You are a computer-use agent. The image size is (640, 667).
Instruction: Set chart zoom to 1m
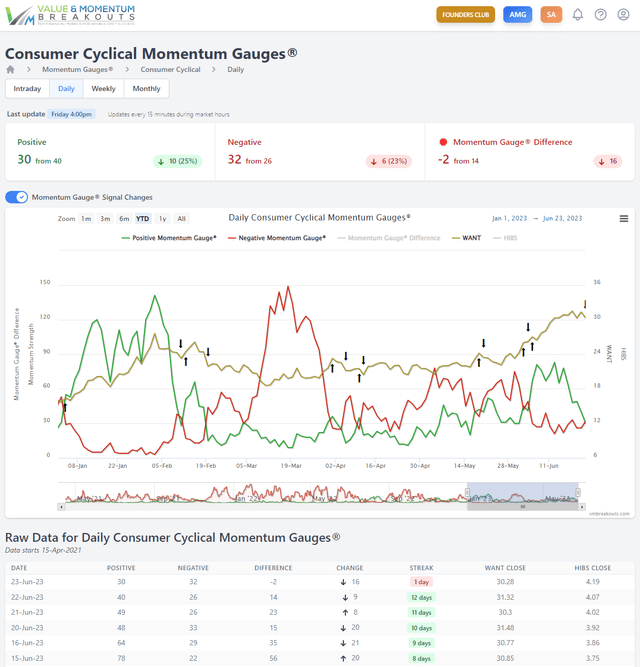pos(86,219)
